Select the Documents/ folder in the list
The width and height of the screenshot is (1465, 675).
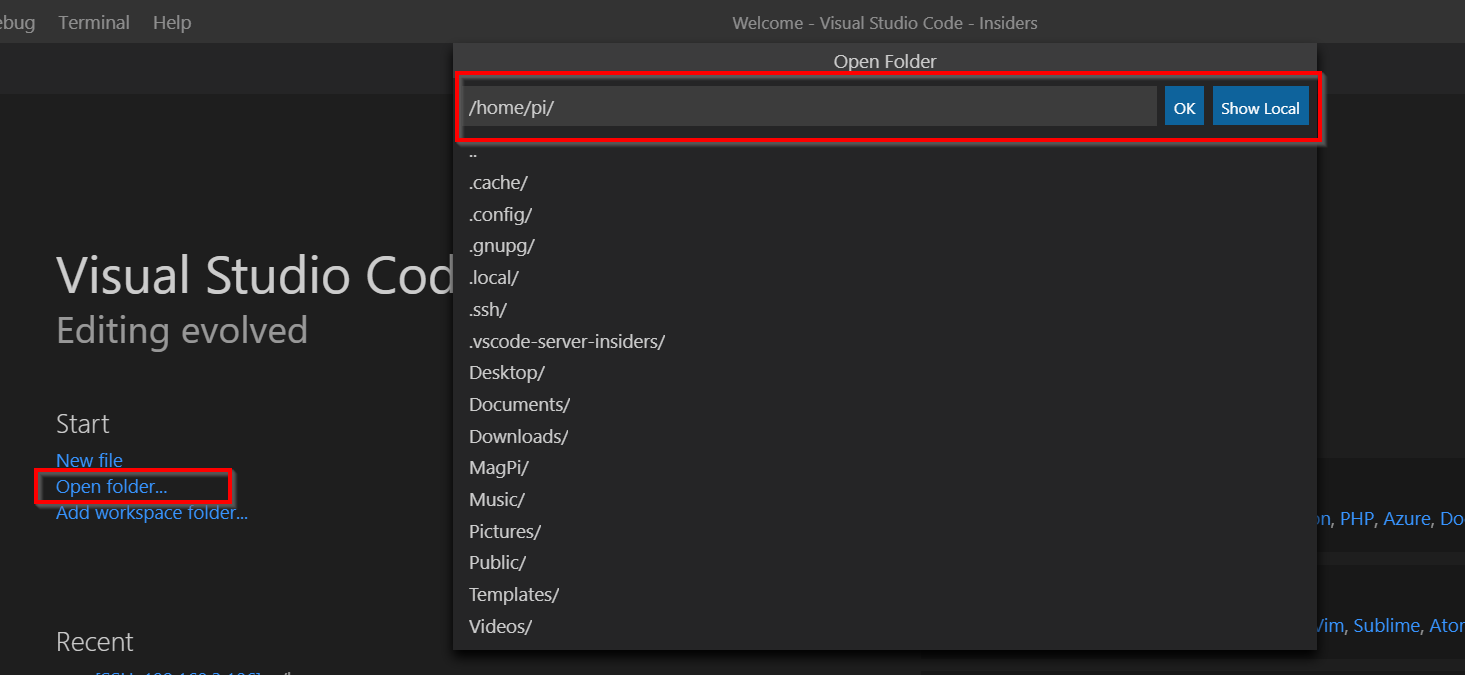(x=519, y=404)
